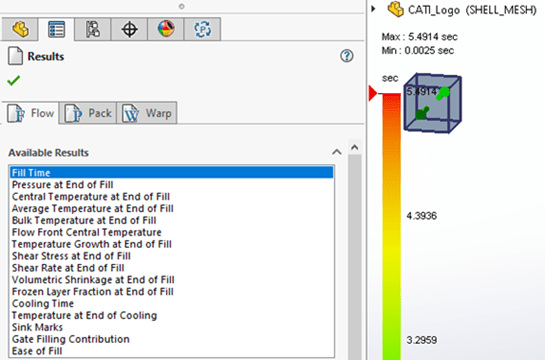Click the red max marker on legend
Screen dimensions: 545x360
[x=373, y=93]
